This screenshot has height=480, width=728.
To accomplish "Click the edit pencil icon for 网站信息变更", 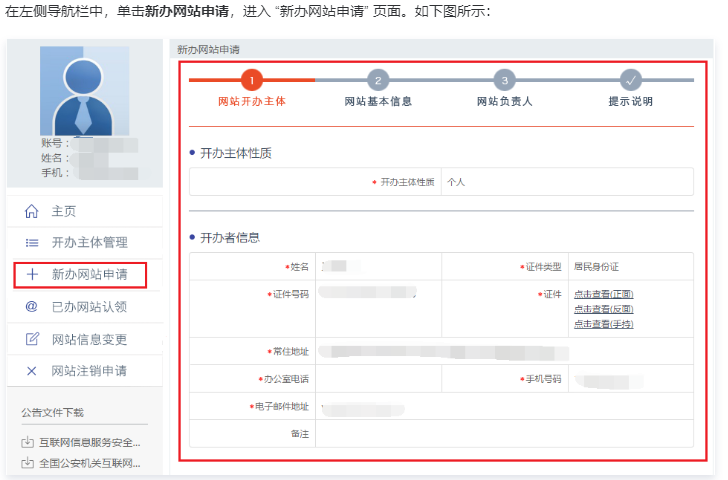I will 31,339.
